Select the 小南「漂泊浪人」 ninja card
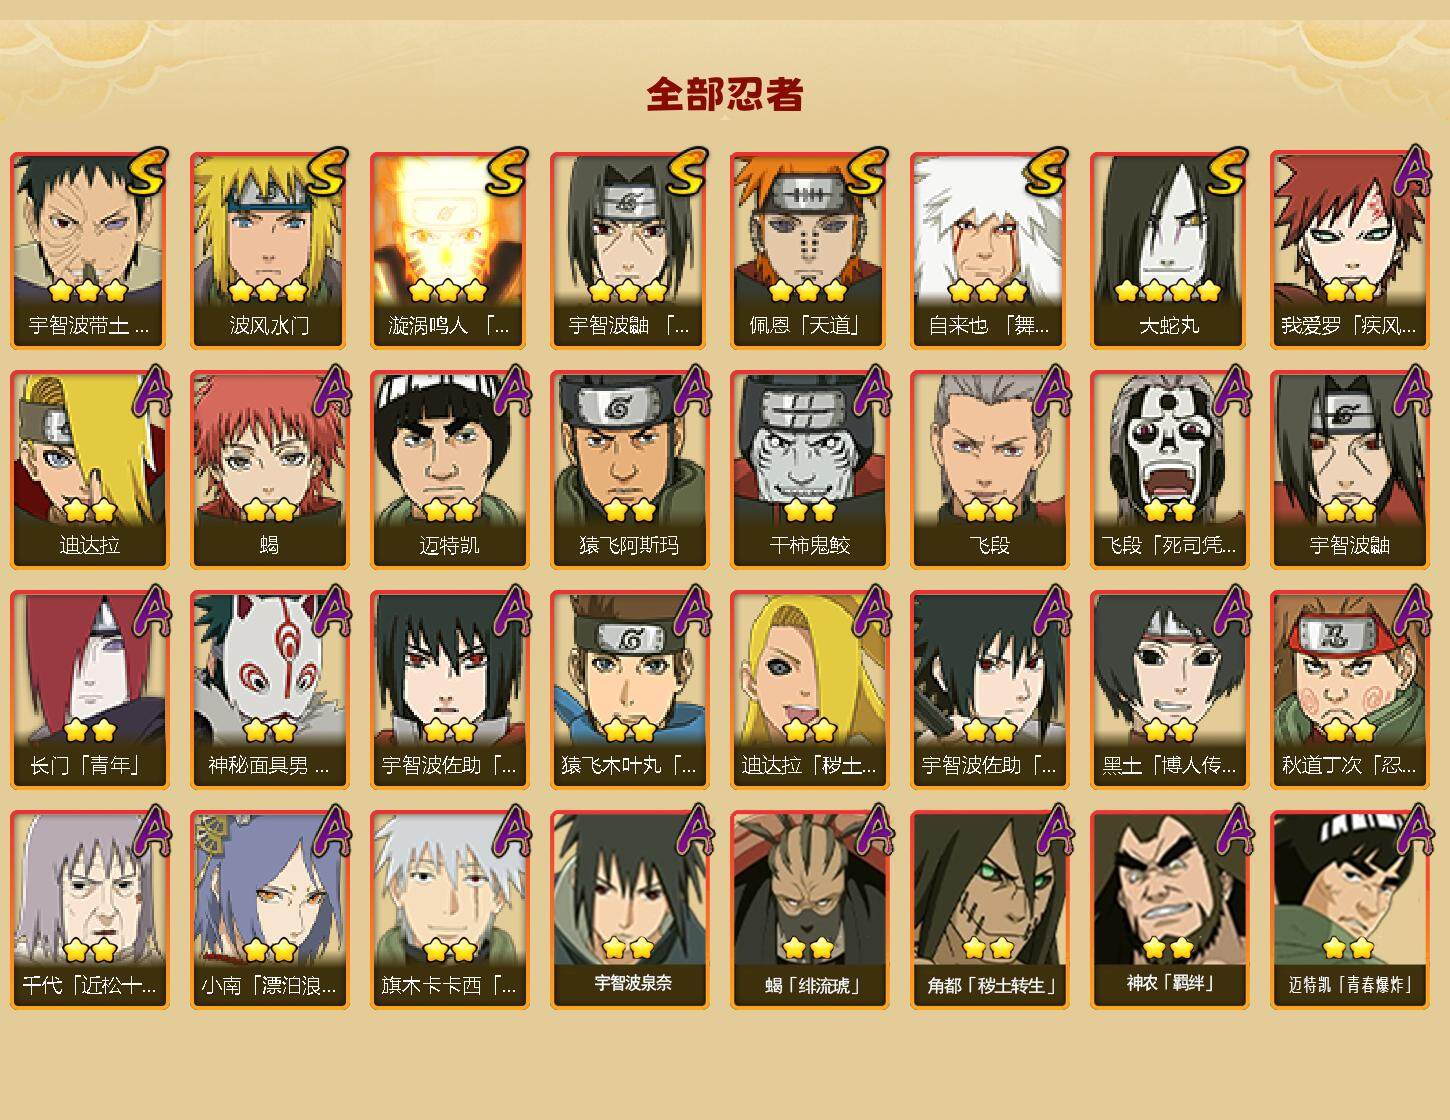Viewport: 1450px width, 1120px height. [x=269, y=910]
